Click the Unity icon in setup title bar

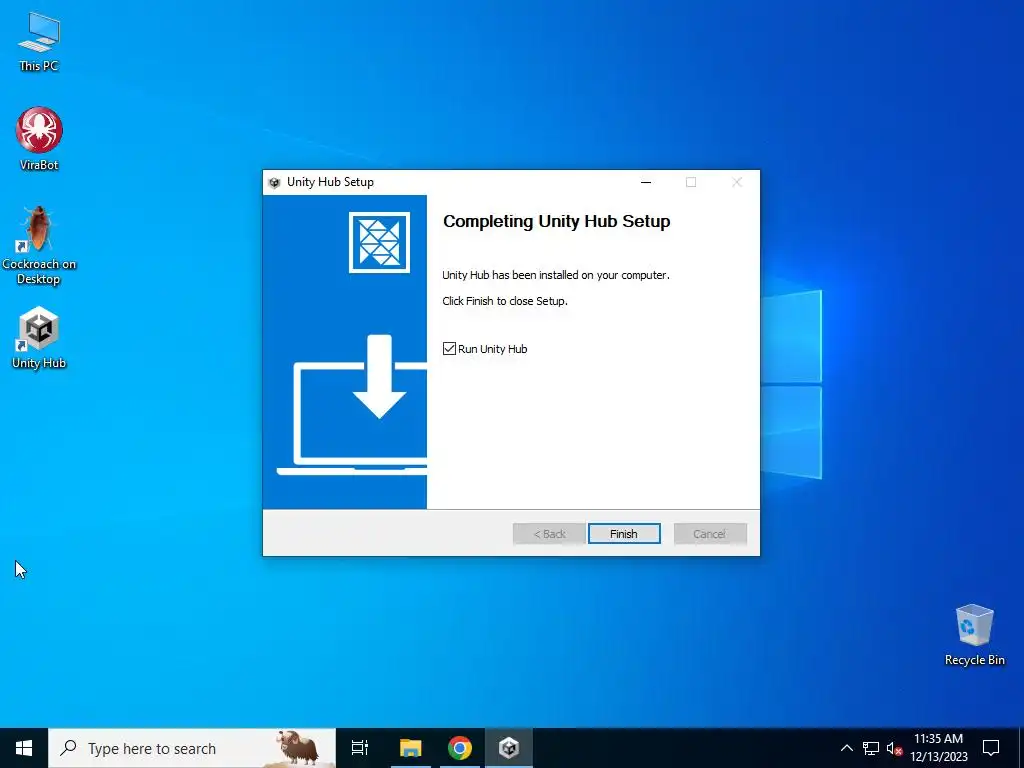274,183
